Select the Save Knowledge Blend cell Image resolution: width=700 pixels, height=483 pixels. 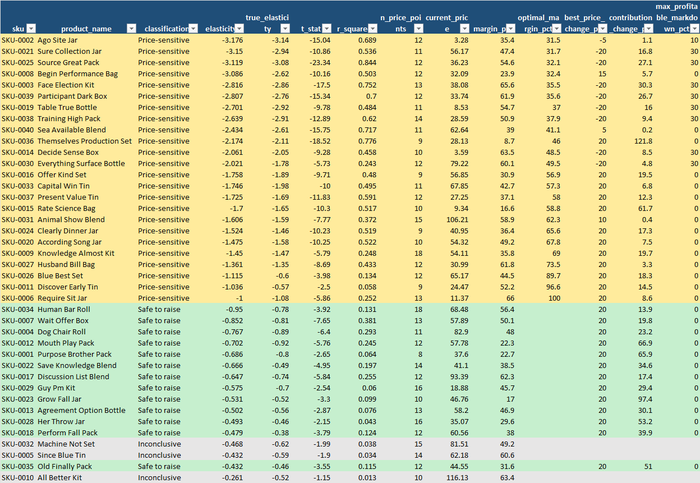click(86, 365)
